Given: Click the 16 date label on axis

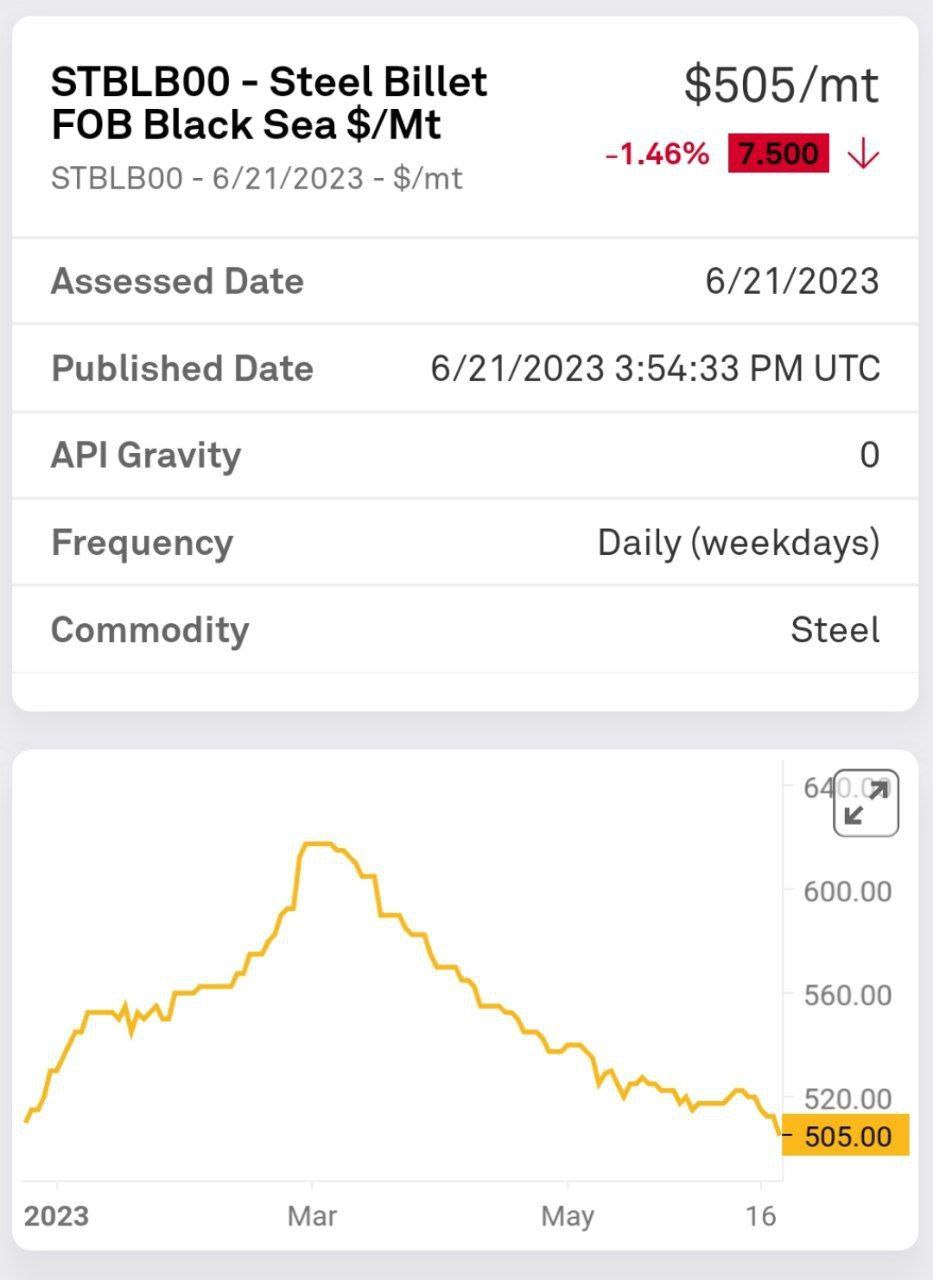Looking at the screenshot, I should (762, 1217).
